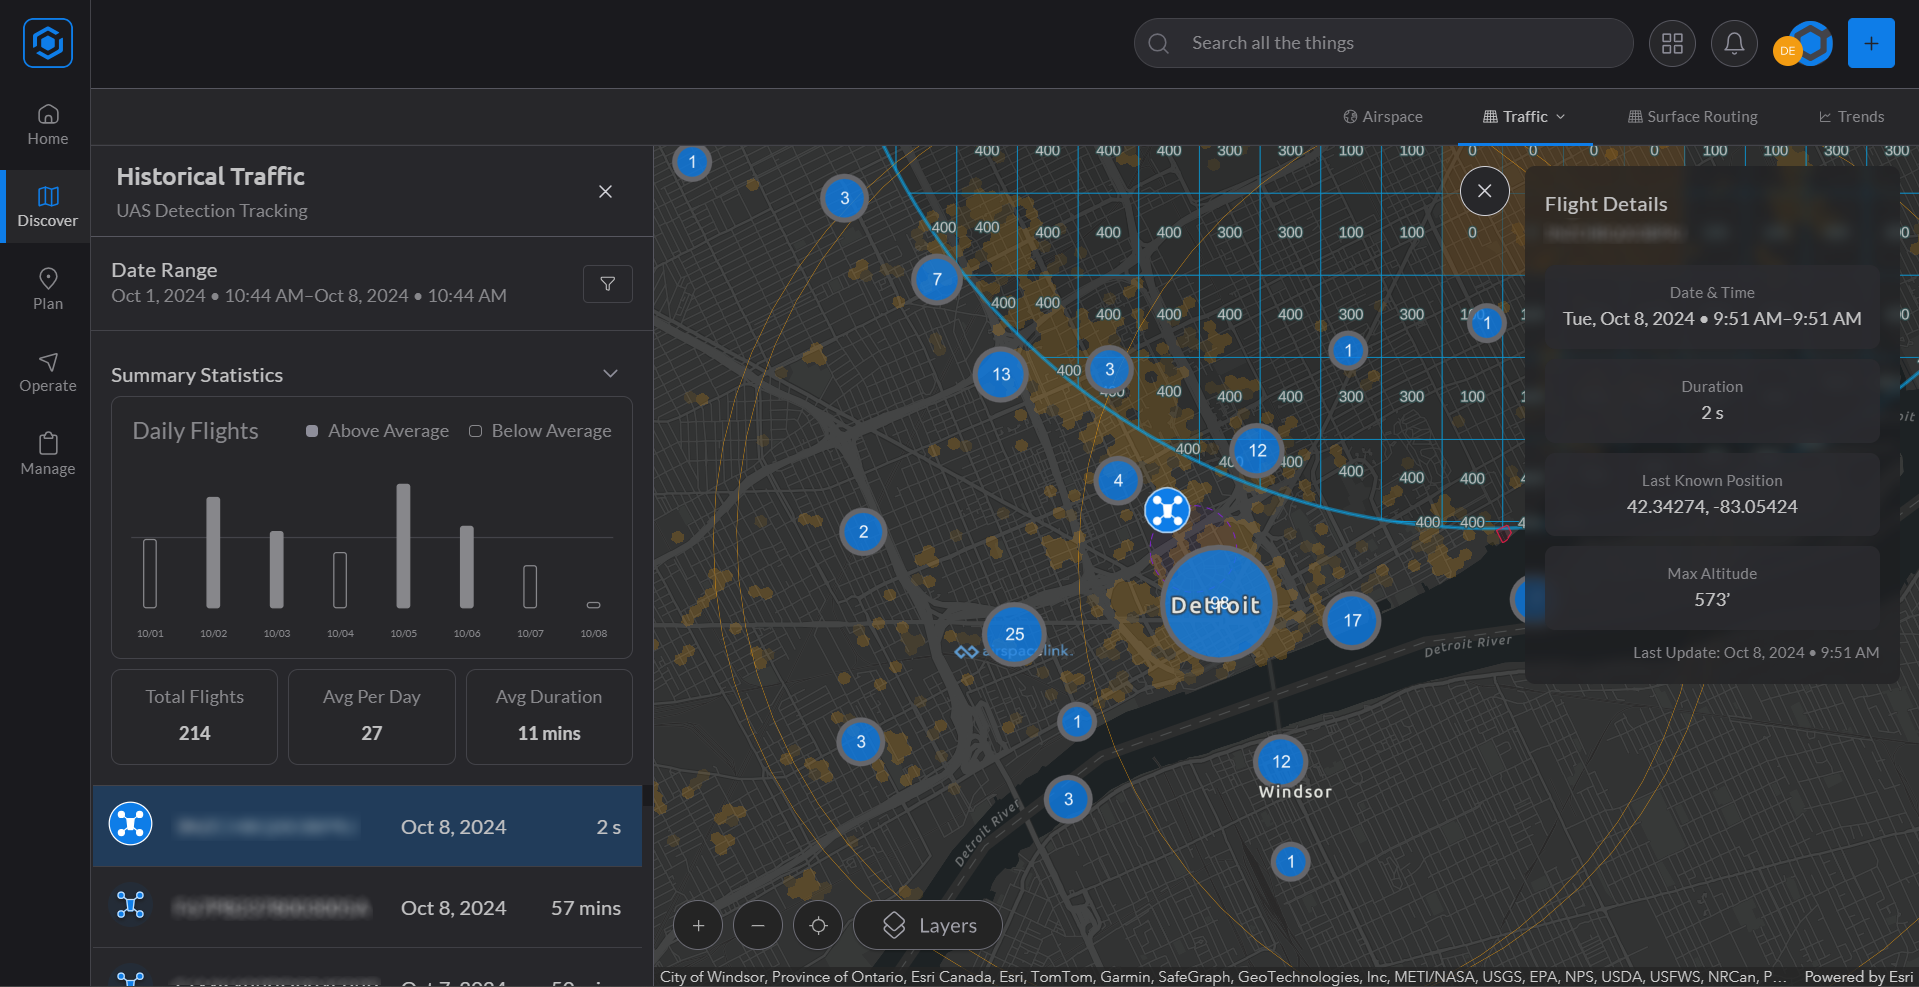
Task: Collapse the Summary Statistics section
Action: (x=610, y=374)
